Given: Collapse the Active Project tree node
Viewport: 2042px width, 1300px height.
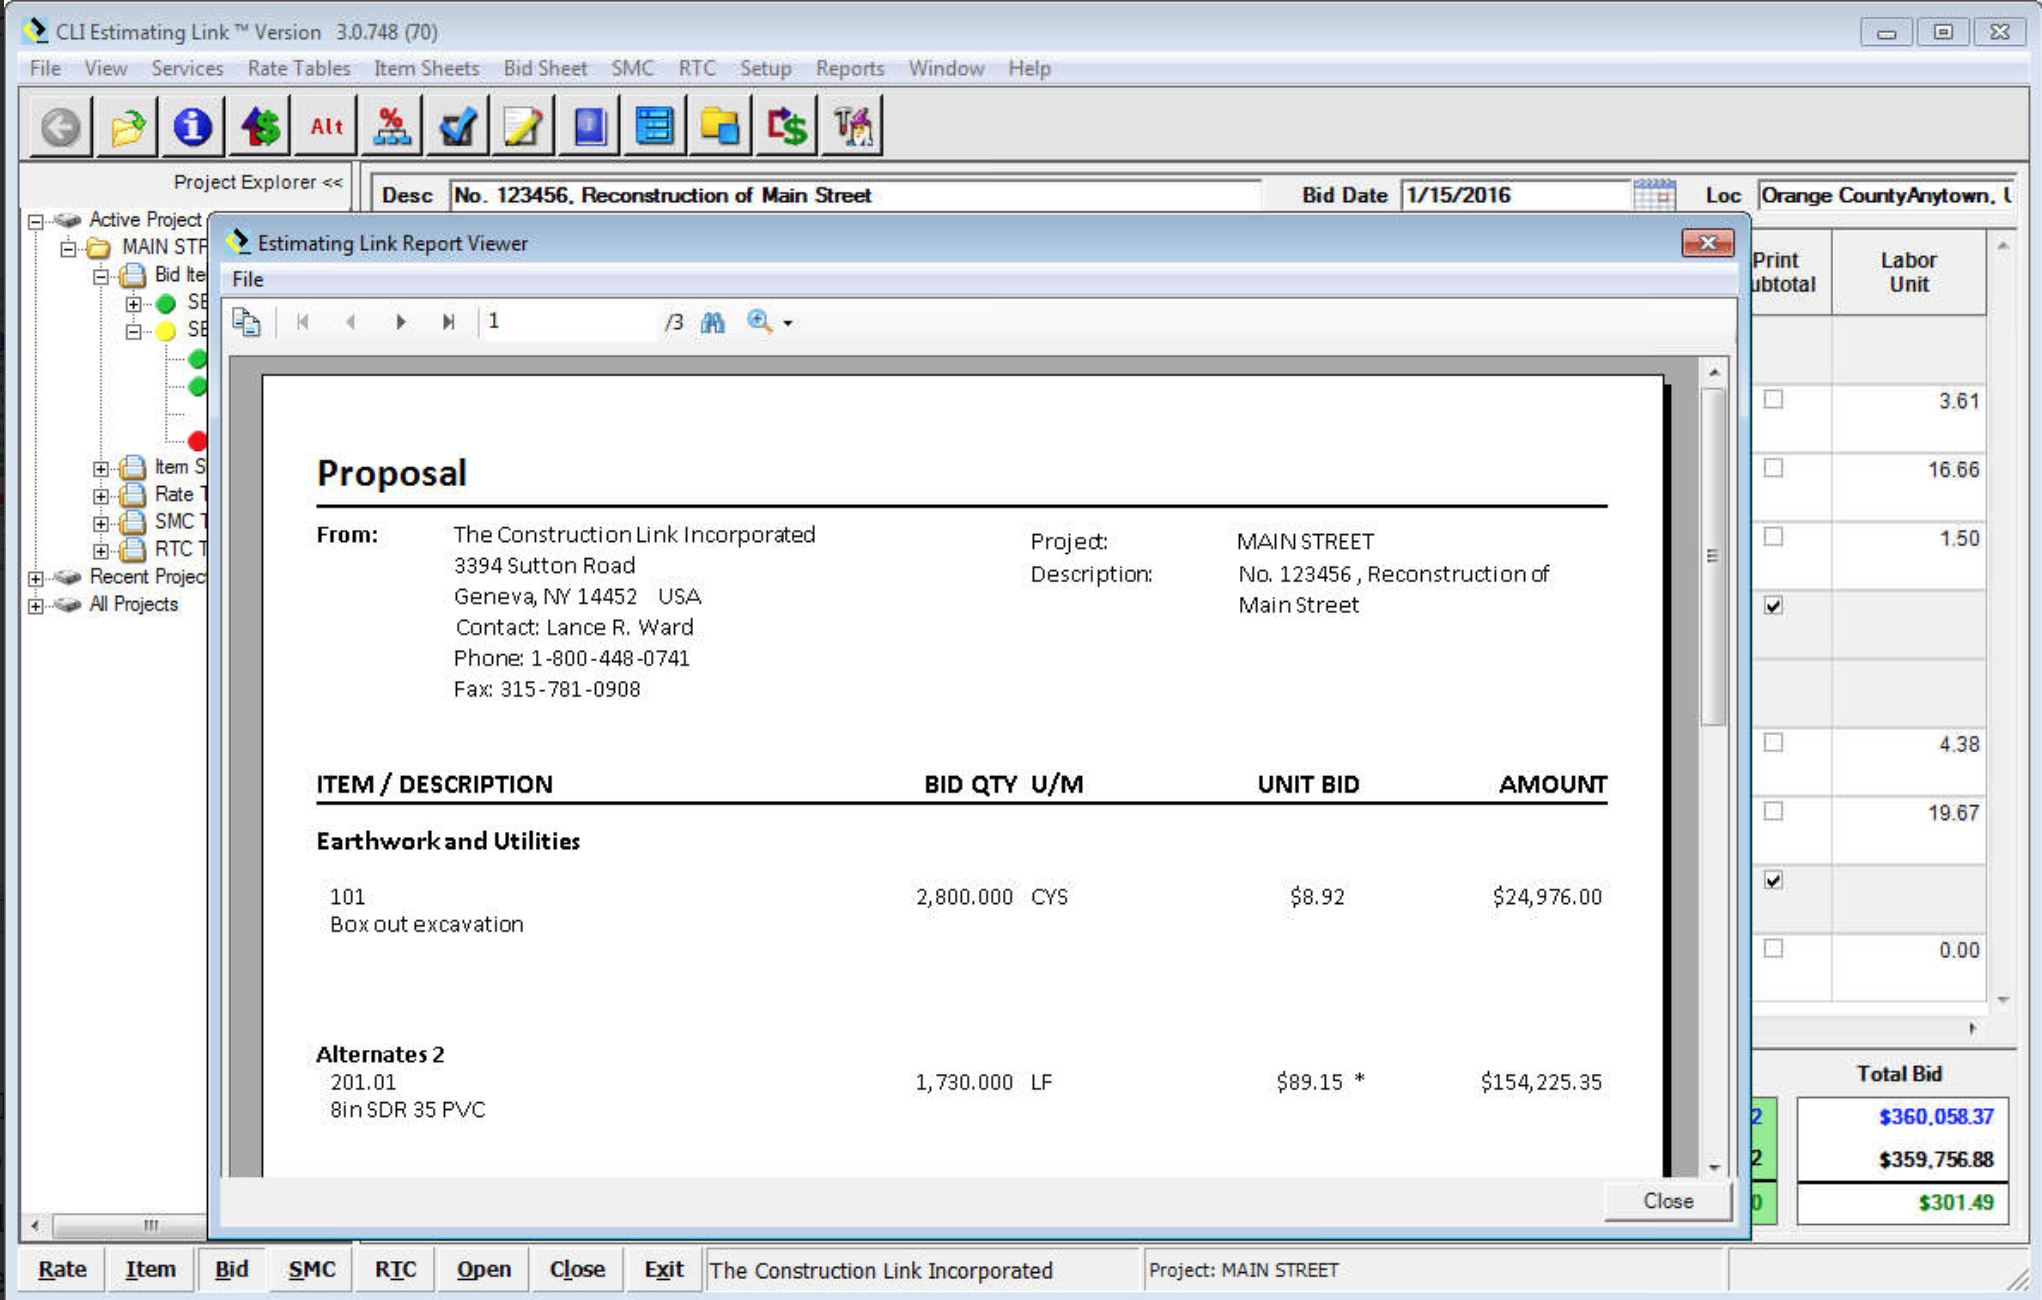Looking at the screenshot, I should [x=36, y=220].
